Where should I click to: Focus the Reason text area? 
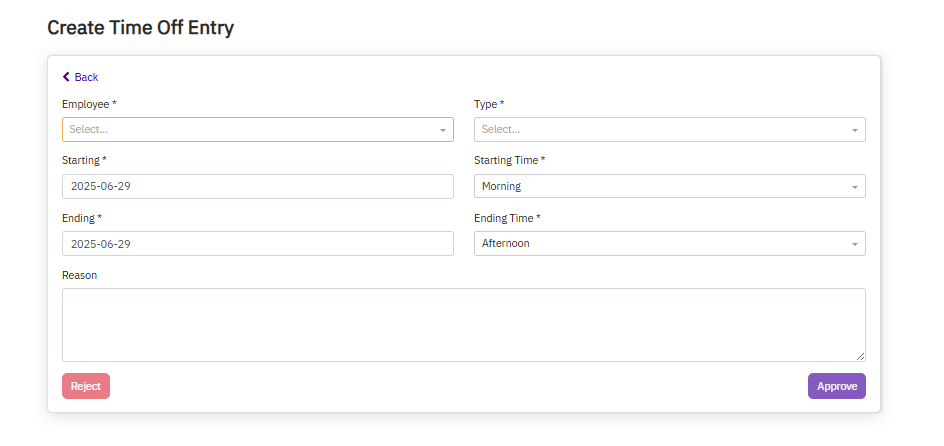463,324
